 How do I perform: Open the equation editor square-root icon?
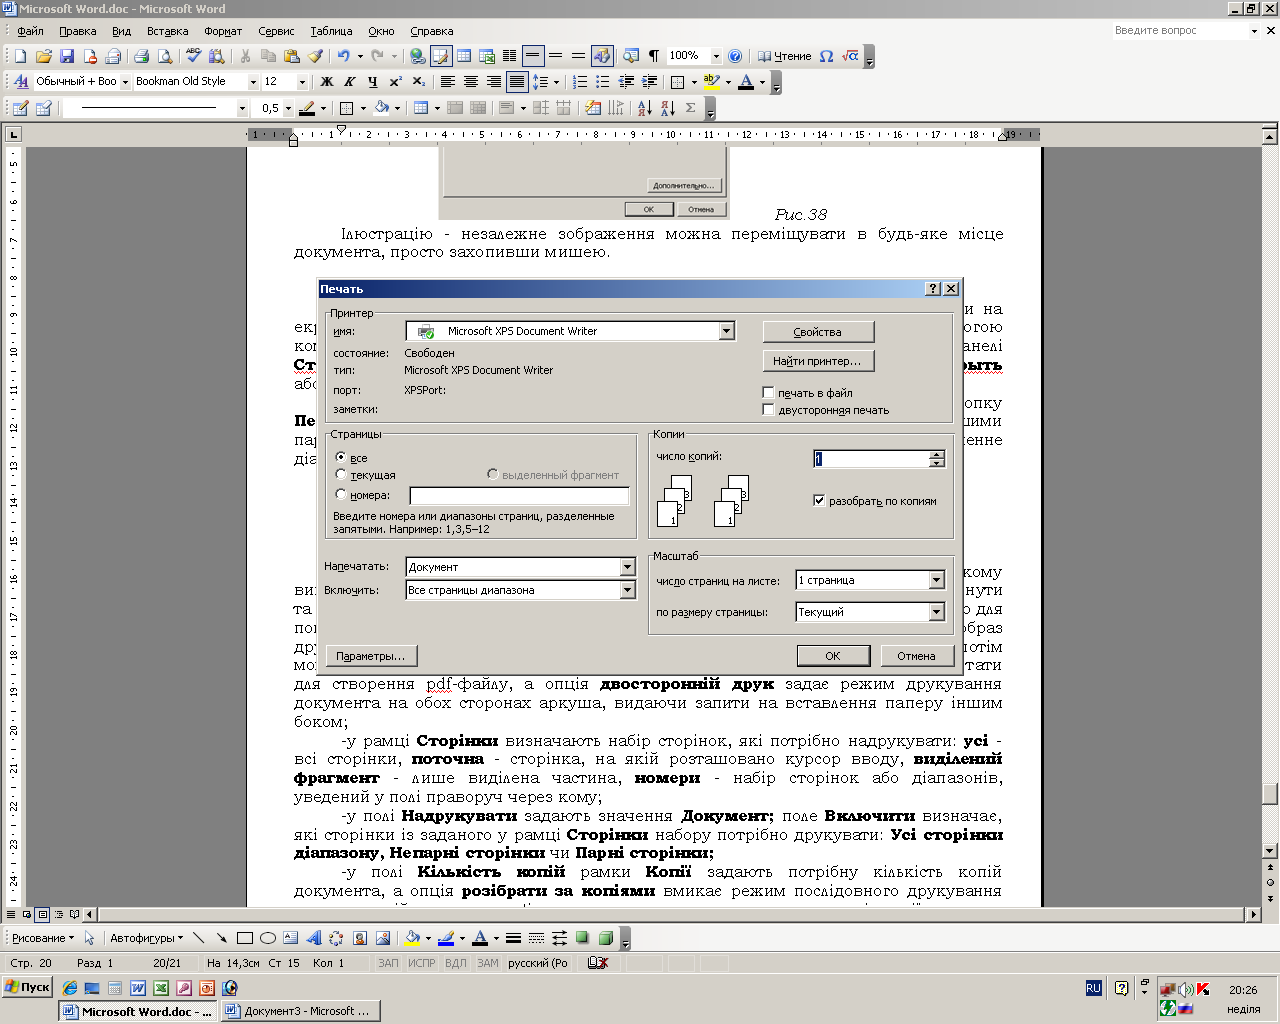point(850,56)
